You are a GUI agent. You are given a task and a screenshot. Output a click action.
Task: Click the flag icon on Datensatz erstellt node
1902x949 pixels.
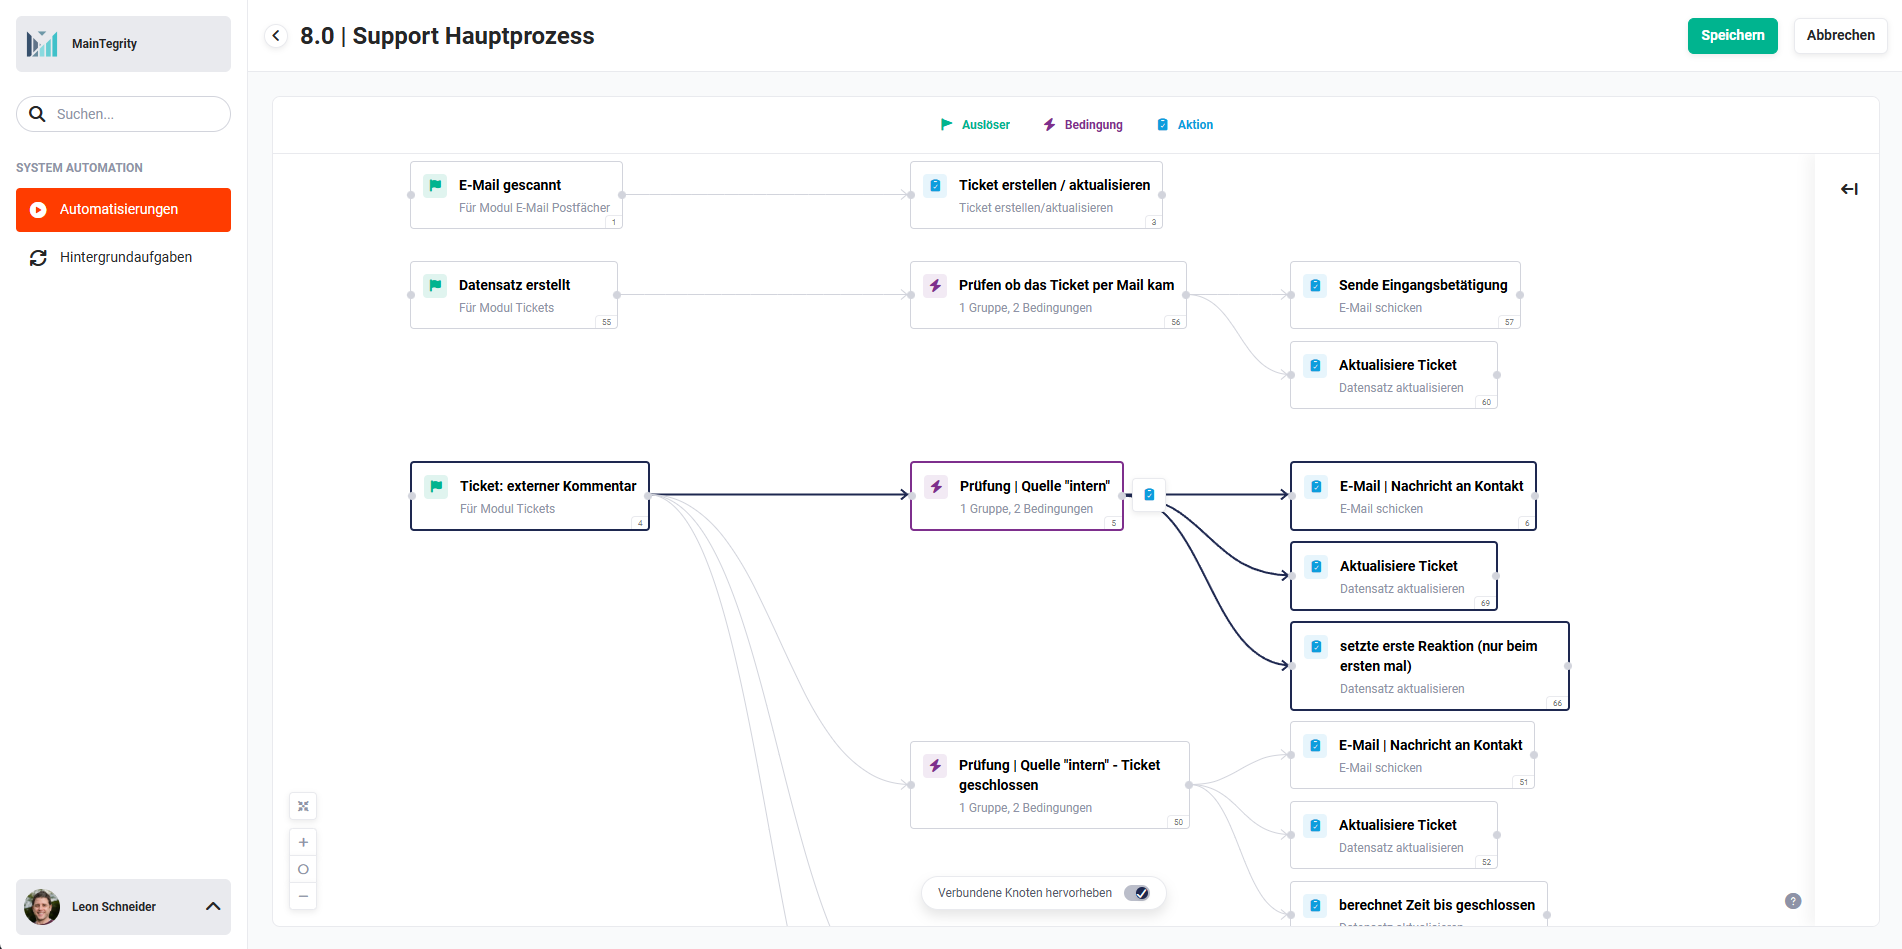435,285
